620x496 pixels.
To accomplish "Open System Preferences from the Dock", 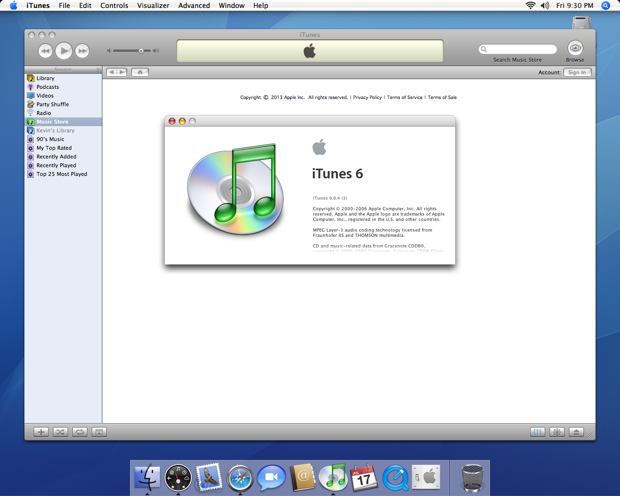I will pyautogui.click(x=426, y=477).
